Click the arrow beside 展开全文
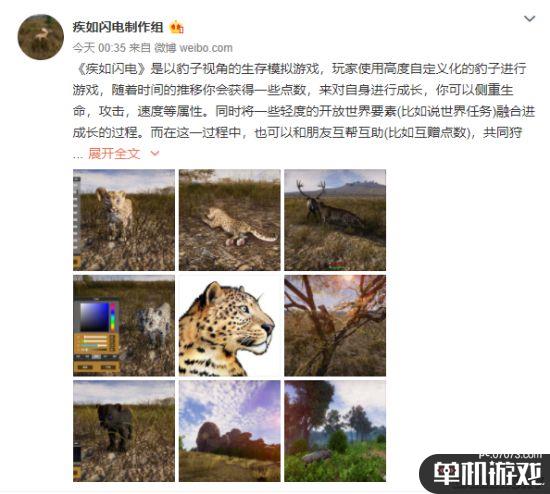 pos(155,153)
